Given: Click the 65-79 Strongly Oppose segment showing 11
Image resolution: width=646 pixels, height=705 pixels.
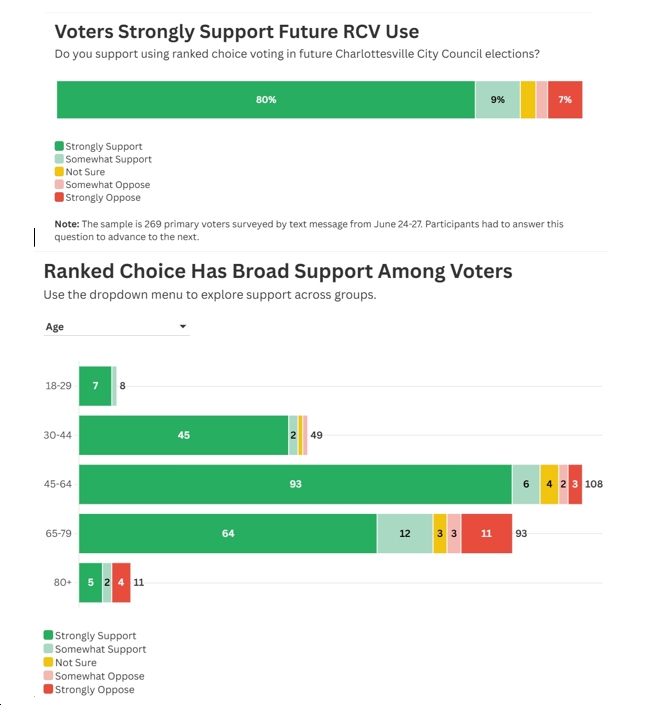Looking at the screenshot, I should point(486,534).
